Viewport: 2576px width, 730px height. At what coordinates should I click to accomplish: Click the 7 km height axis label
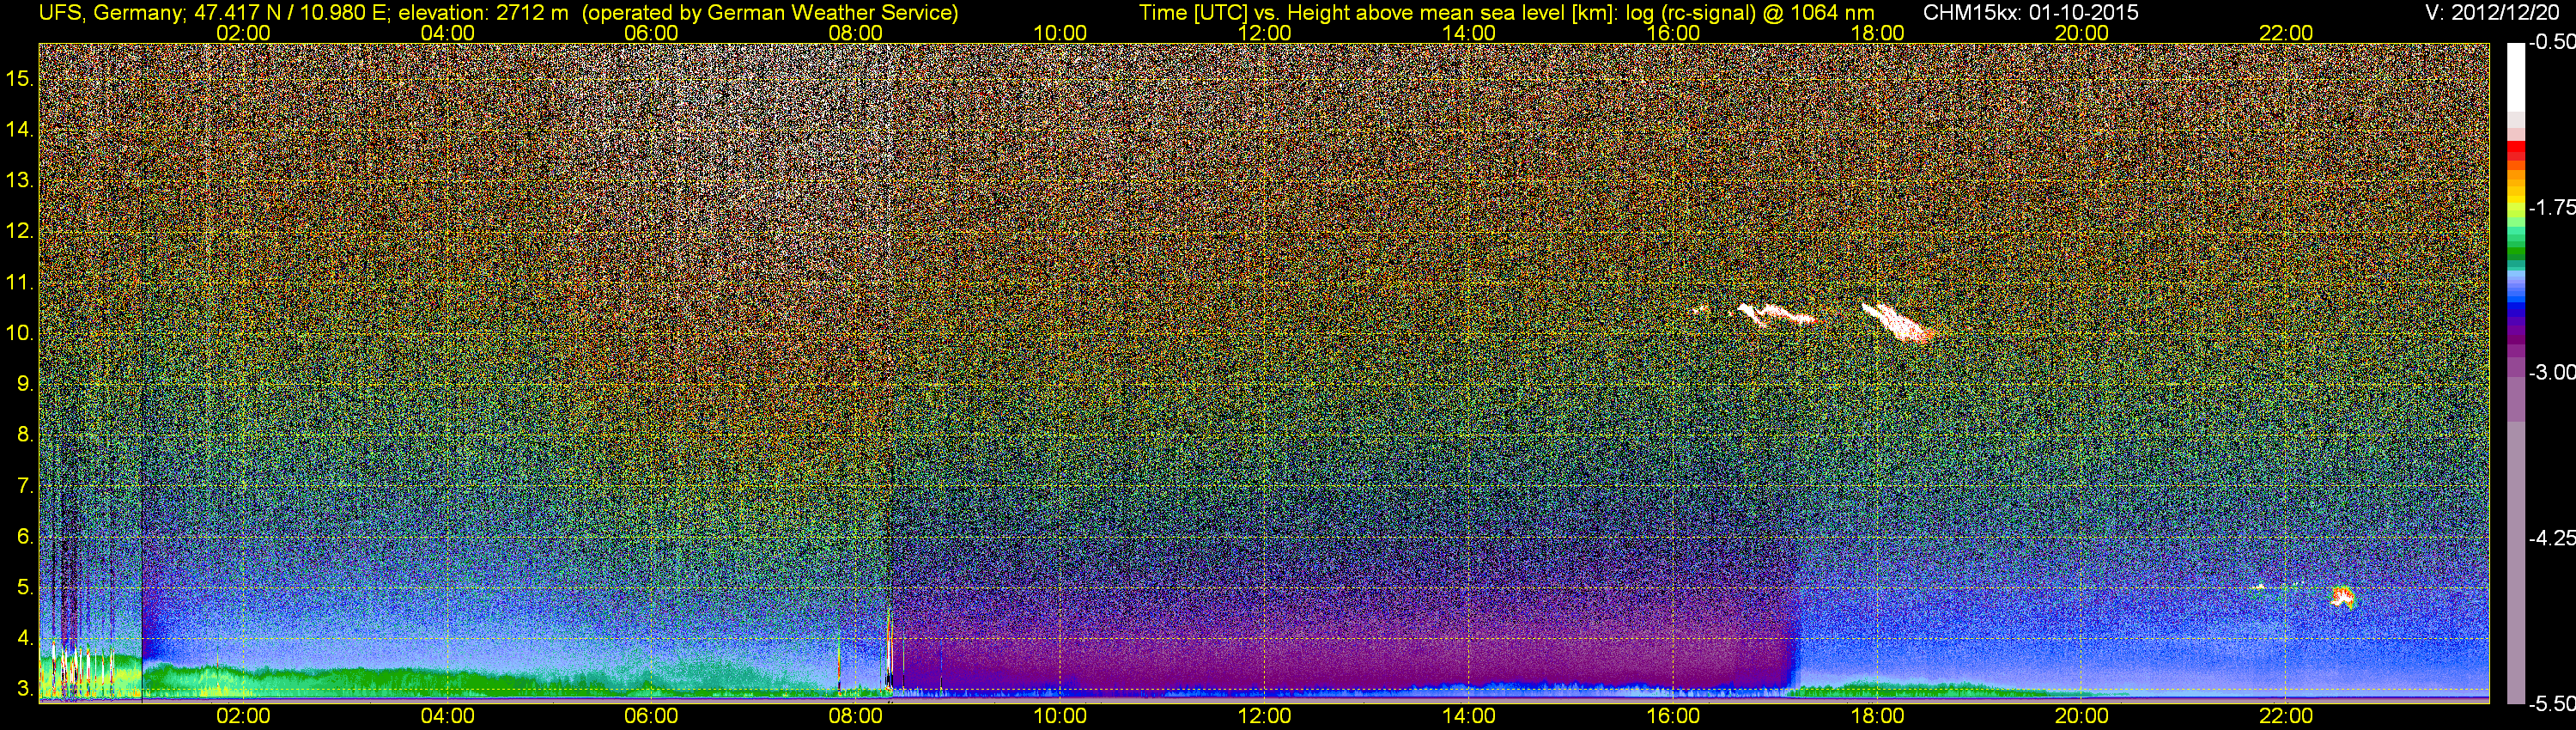click(x=24, y=486)
